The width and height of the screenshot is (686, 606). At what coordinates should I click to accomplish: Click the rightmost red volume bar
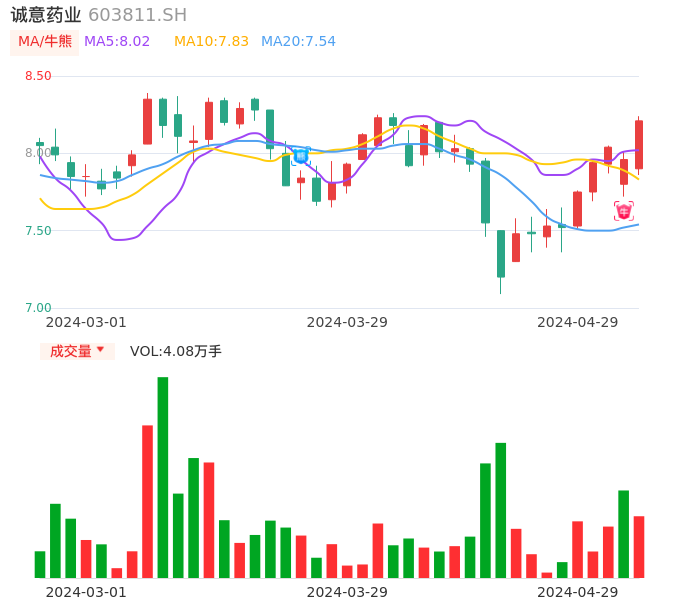(x=639, y=547)
